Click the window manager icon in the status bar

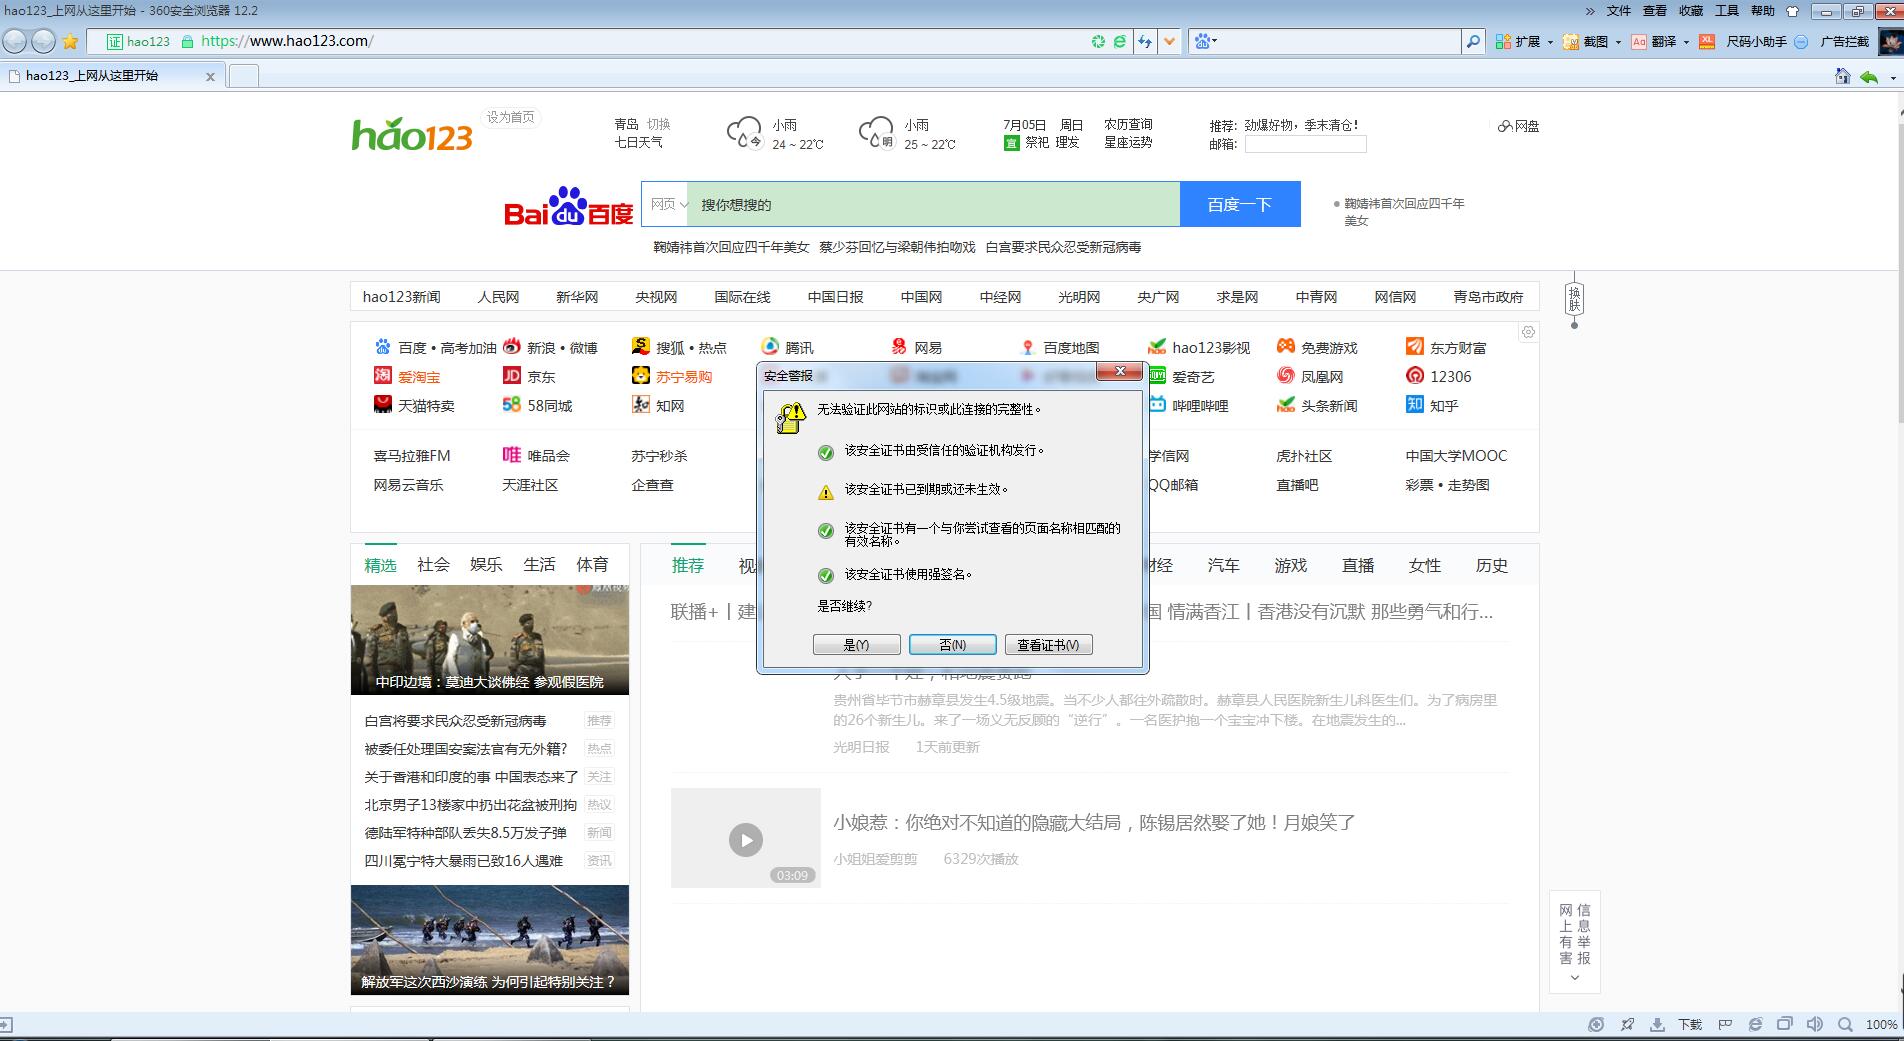[x=1785, y=1024]
